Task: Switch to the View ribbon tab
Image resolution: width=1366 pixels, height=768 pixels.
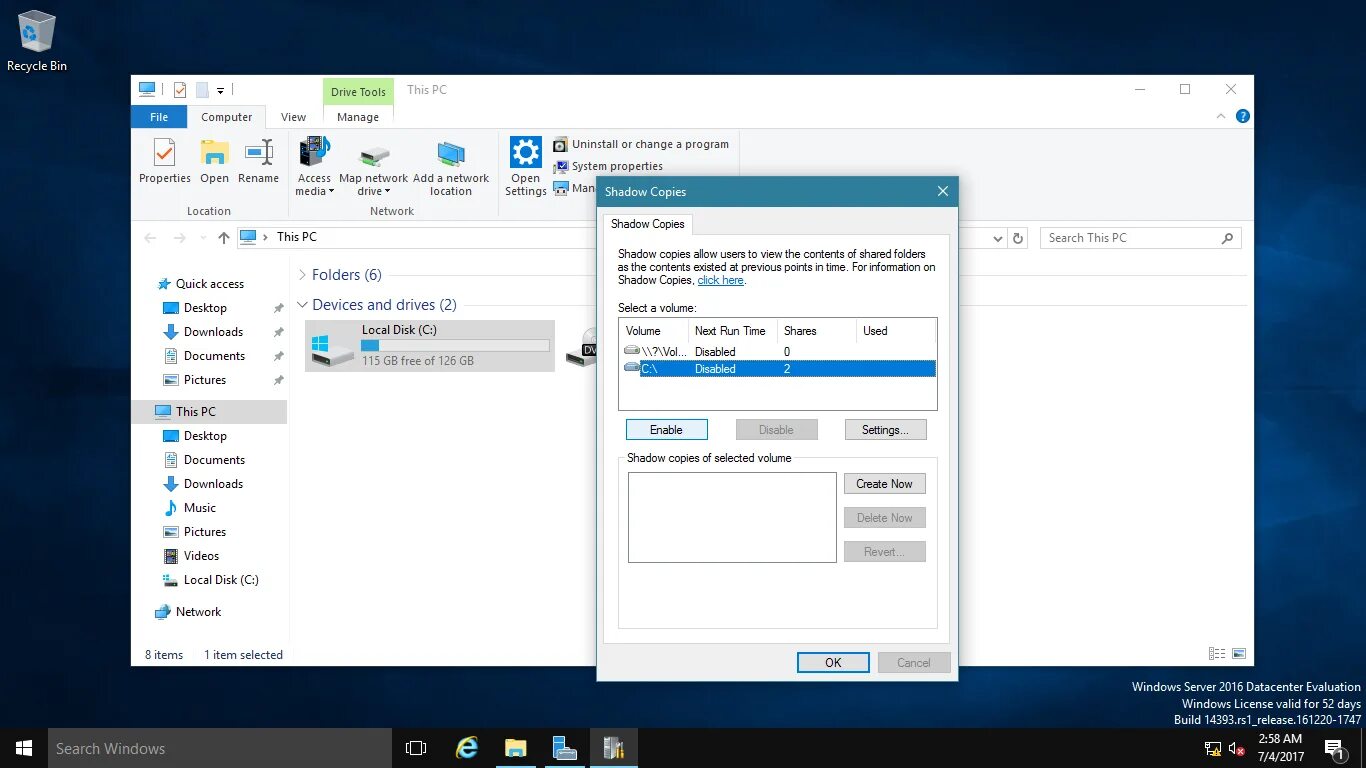Action: 293,117
